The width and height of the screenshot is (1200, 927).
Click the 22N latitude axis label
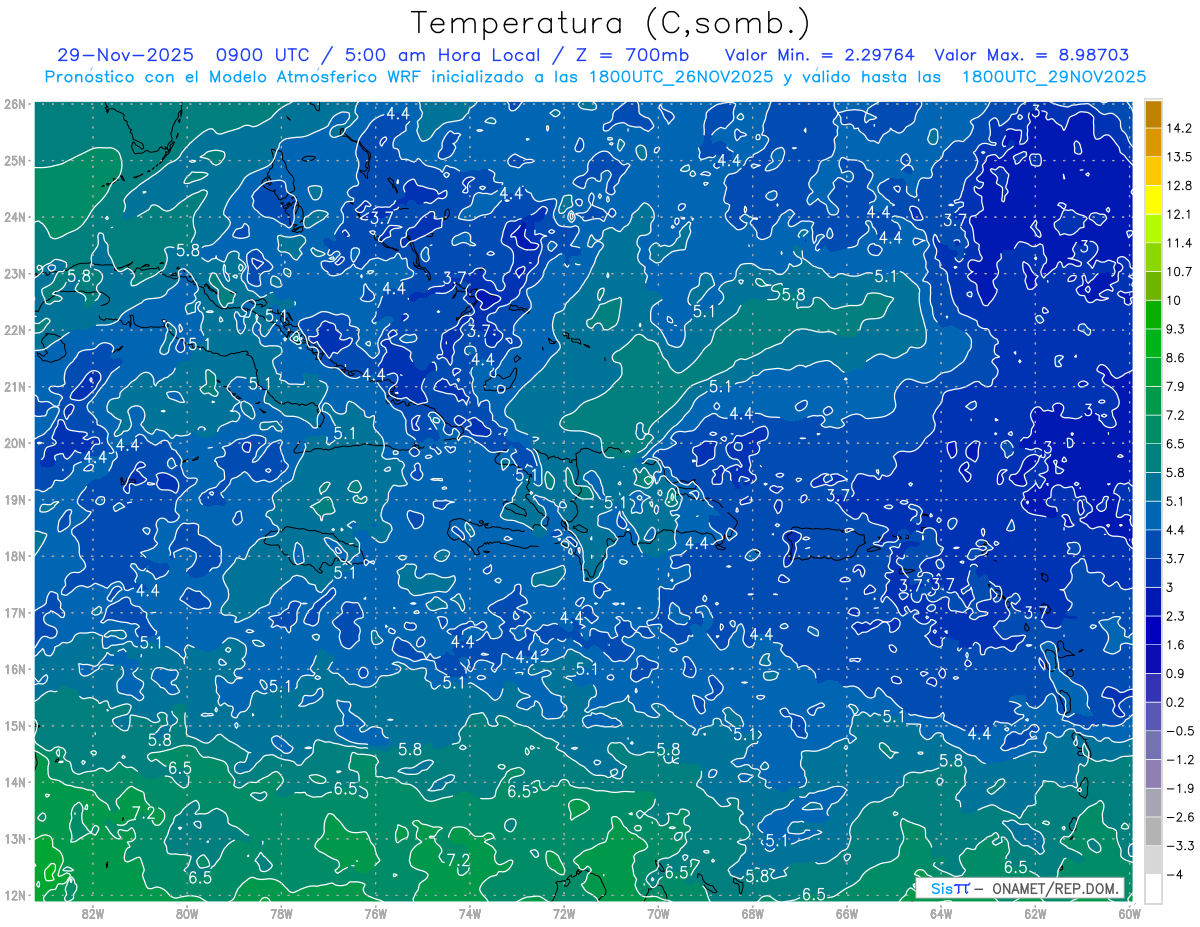pos(15,330)
